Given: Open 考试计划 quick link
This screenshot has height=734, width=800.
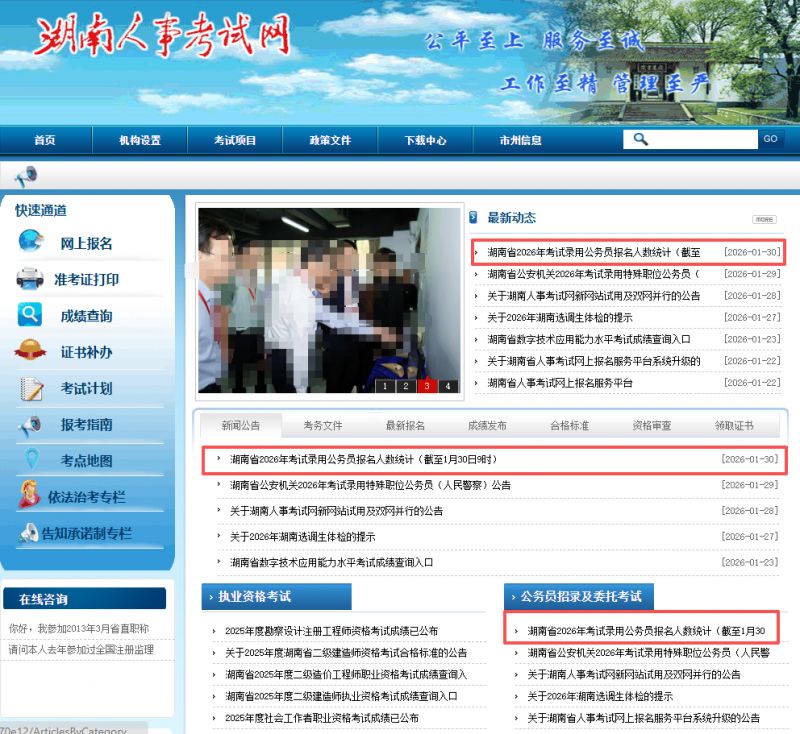Looking at the screenshot, I should tap(86, 388).
